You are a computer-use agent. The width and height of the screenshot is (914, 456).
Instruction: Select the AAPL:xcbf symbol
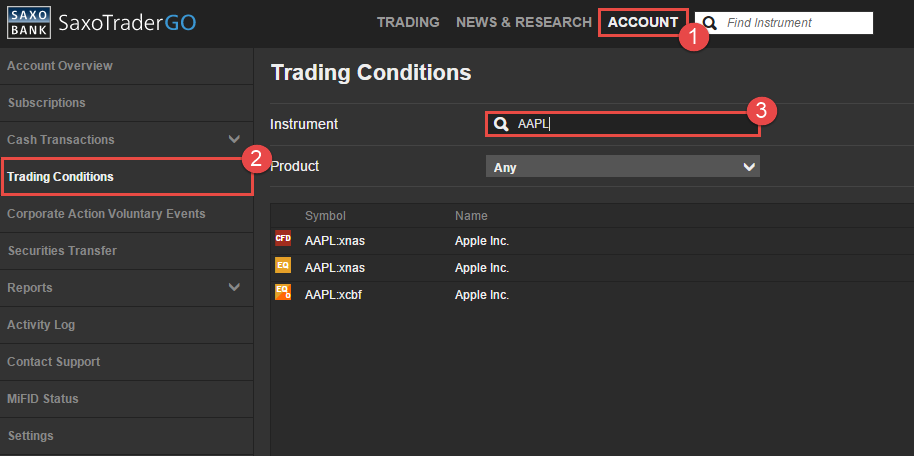(x=333, y=295)
